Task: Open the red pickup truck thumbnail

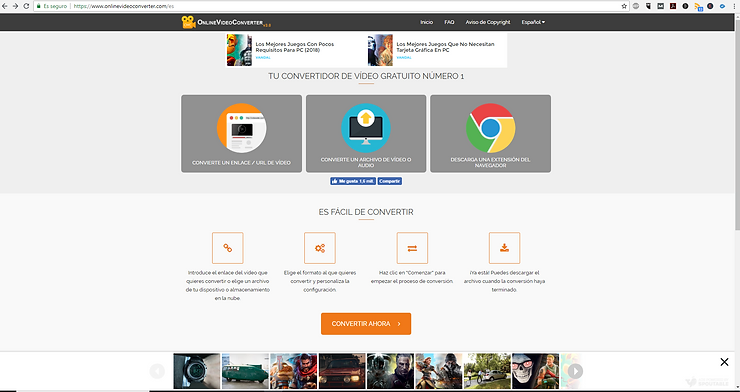Action: pyautogui.click(x=342, y=371)
